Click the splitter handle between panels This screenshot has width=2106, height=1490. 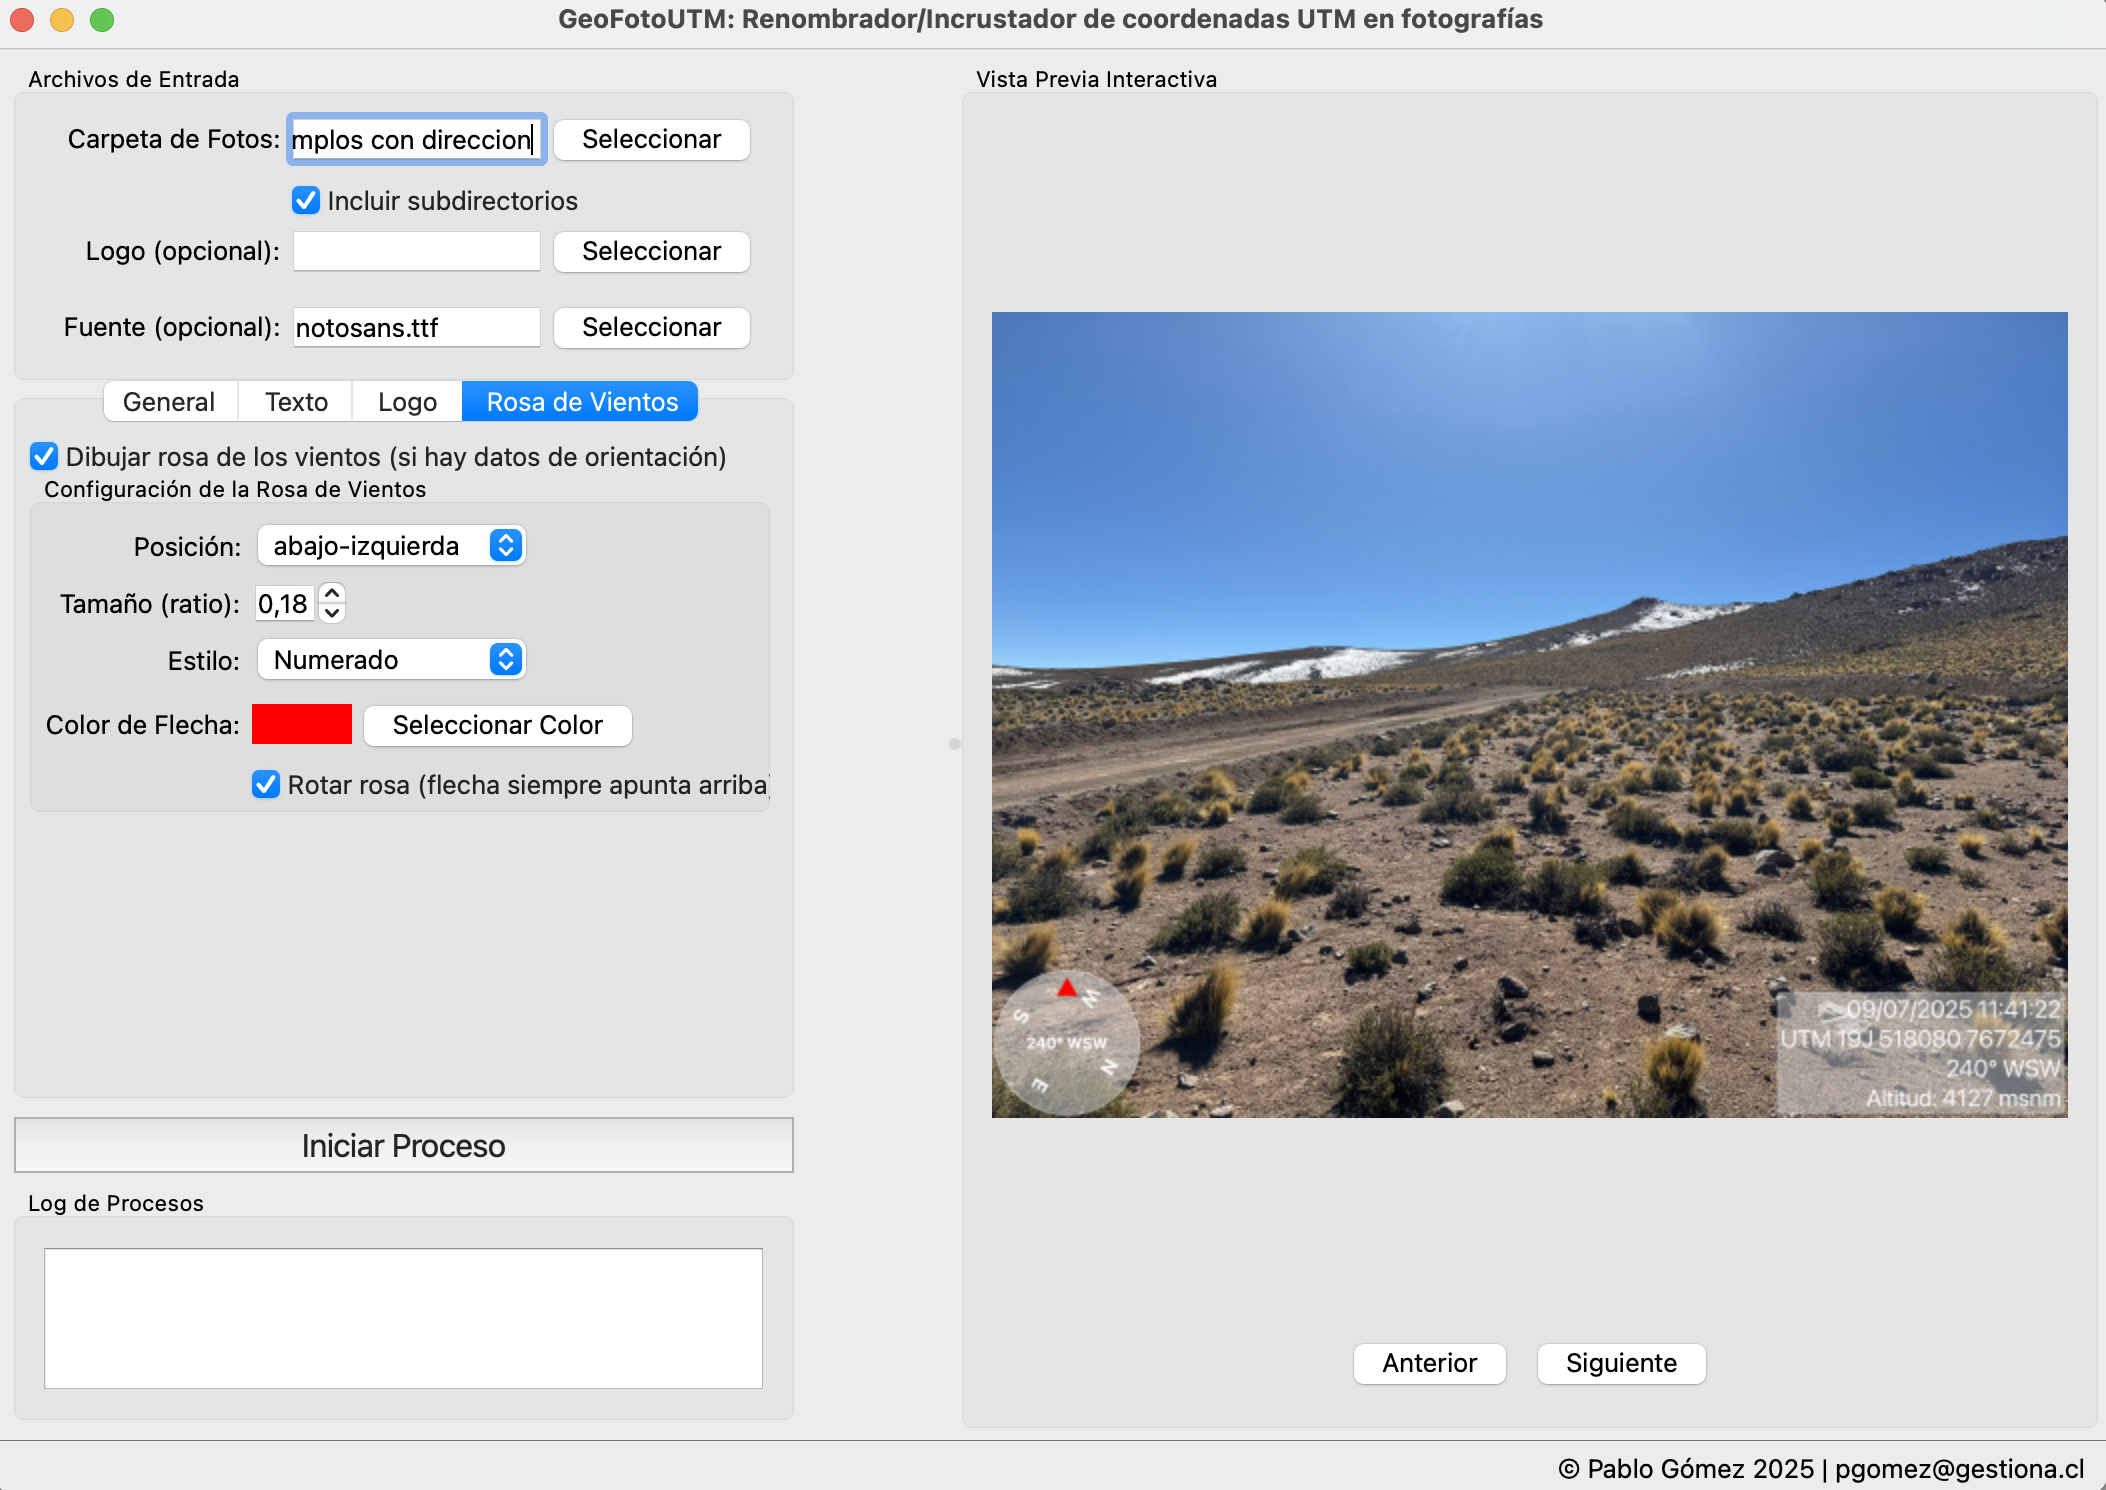[954, 744]
